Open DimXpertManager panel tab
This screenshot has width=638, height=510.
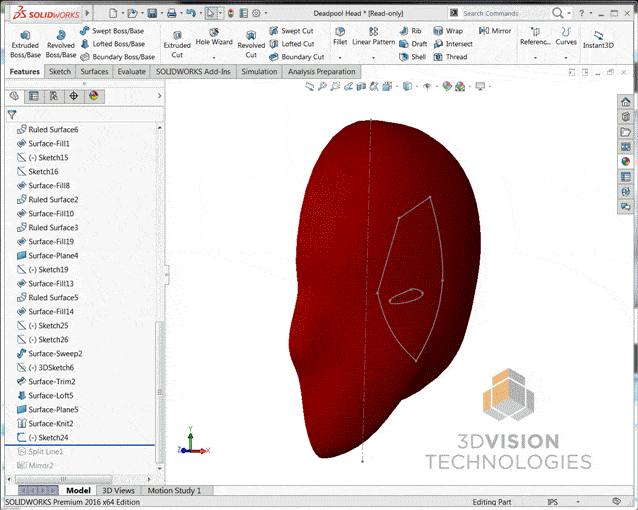pos(74,96)
